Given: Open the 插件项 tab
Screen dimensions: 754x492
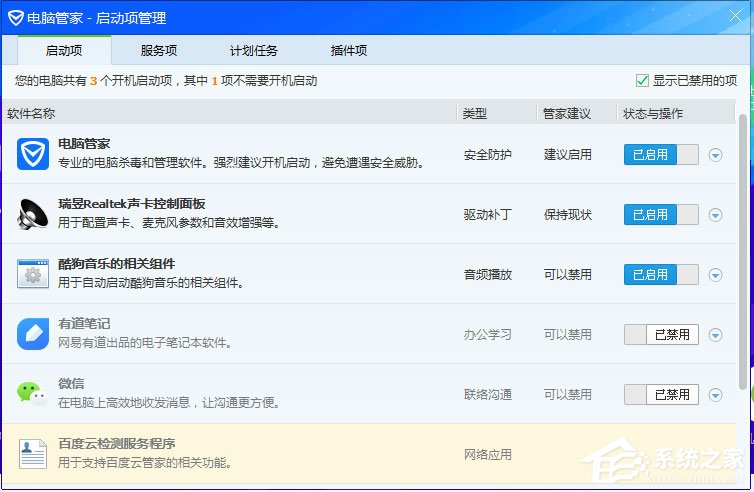Looking at the screenshot, I should point(349,50).
